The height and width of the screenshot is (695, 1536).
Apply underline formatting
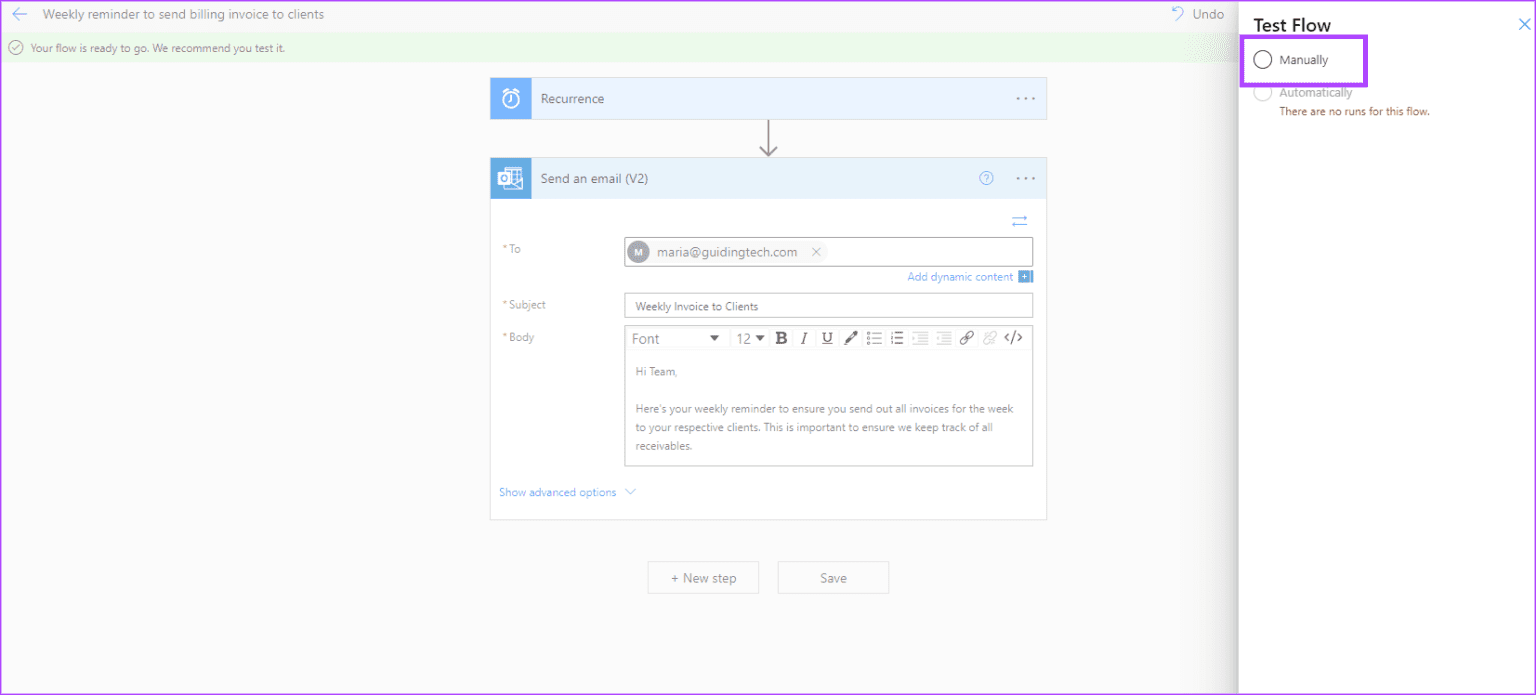click(x=827, y=338)
